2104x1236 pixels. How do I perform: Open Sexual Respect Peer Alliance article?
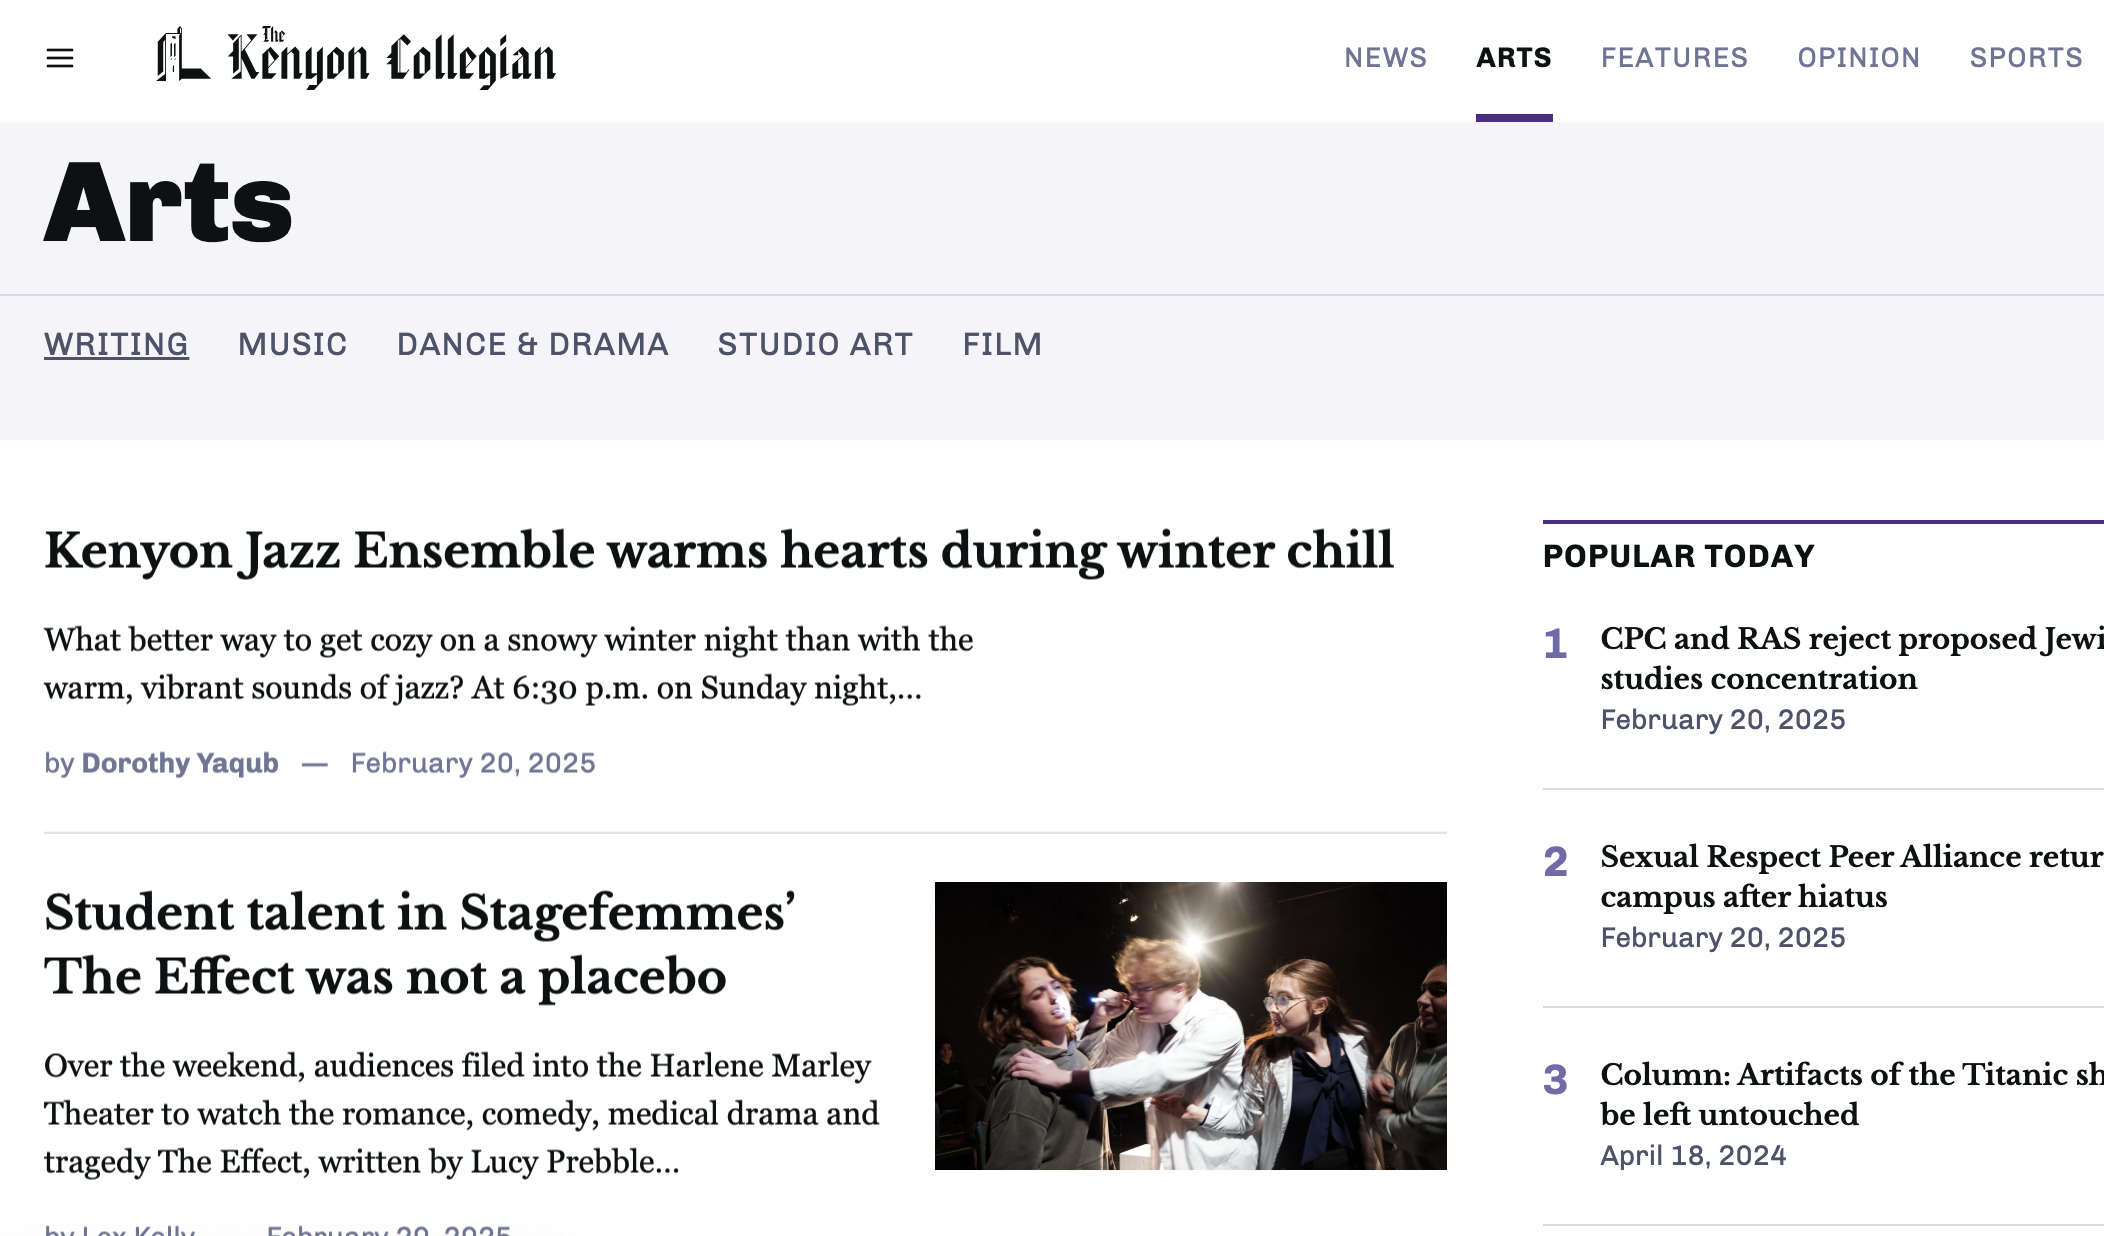[1852, 876]
